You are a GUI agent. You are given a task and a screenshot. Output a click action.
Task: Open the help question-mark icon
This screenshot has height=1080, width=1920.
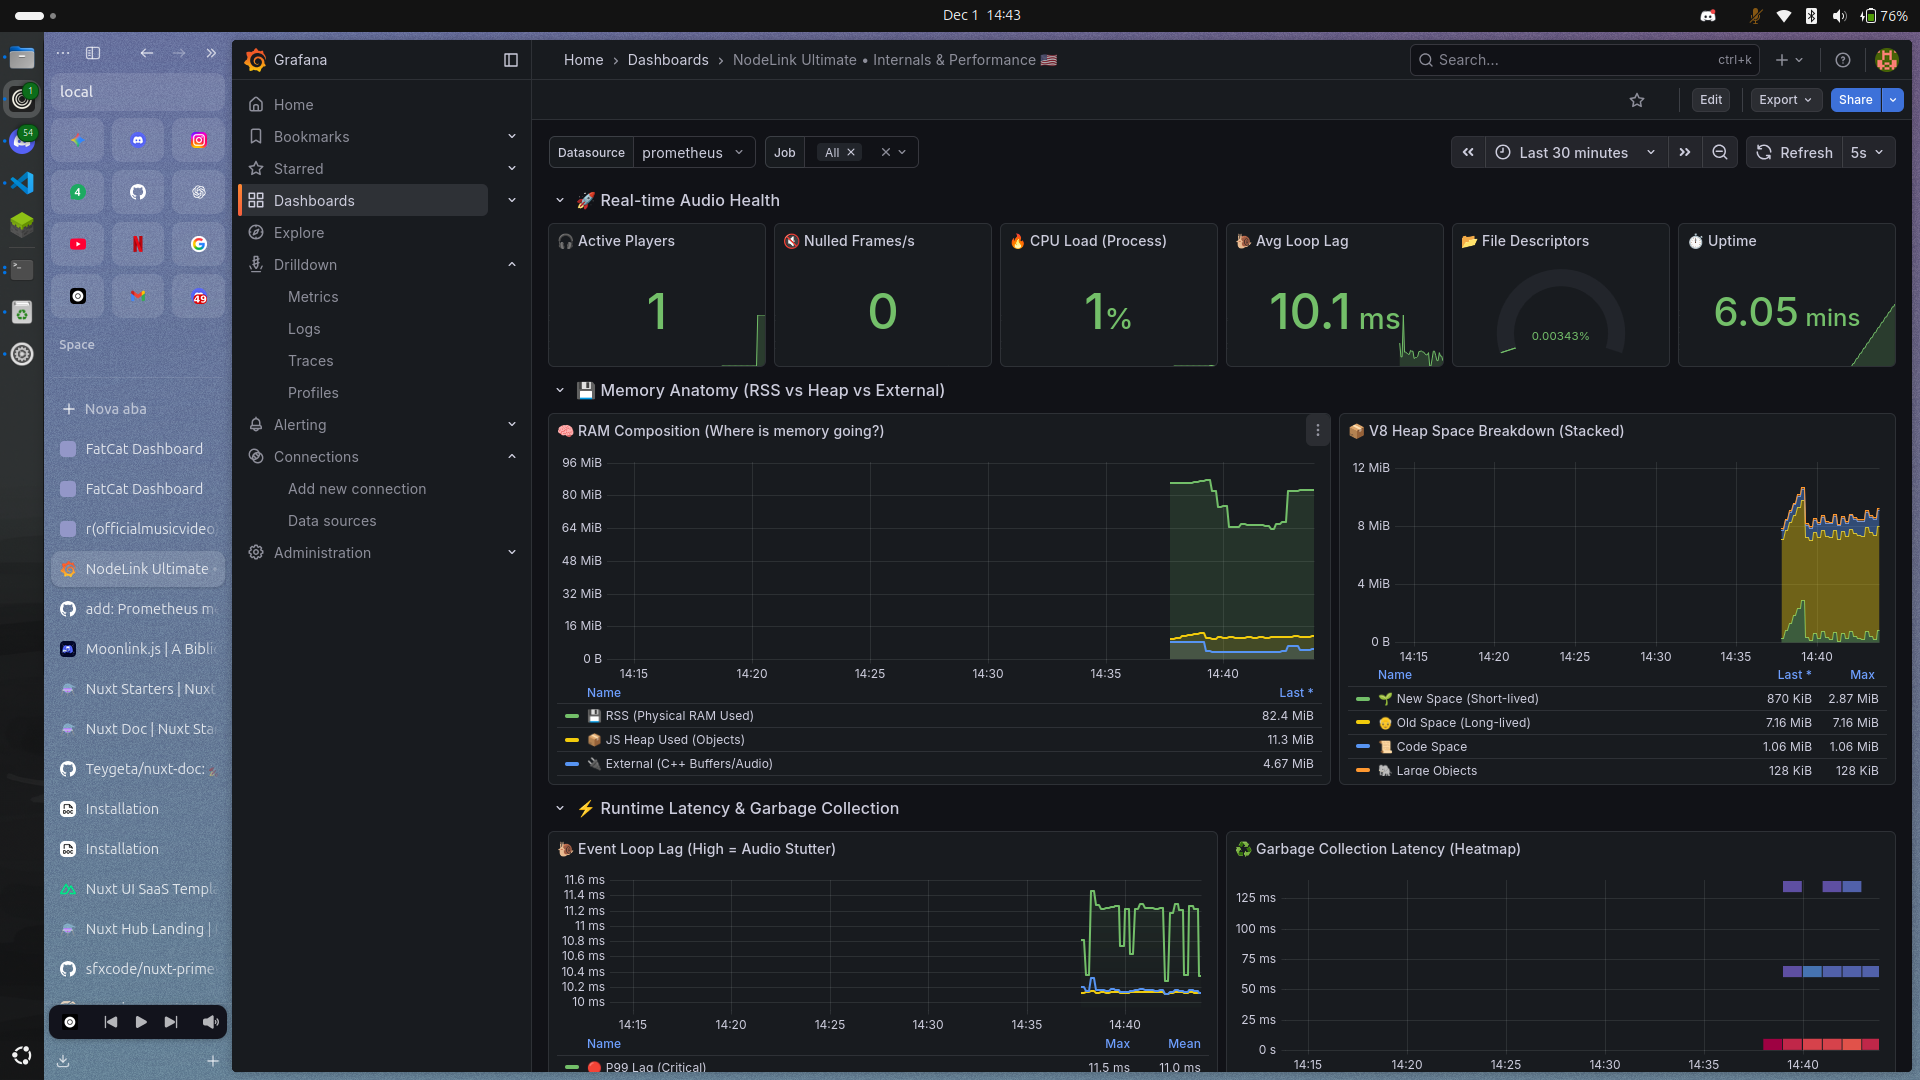pos(1843,60)
